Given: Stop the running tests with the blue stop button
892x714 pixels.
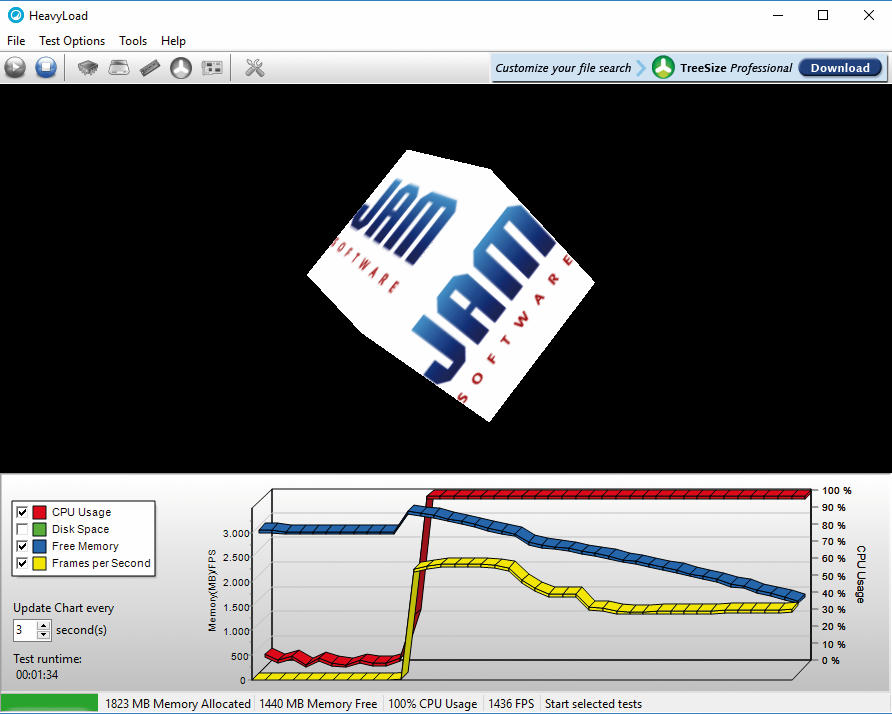Looking at the screenshot, I should coord(46,68).
